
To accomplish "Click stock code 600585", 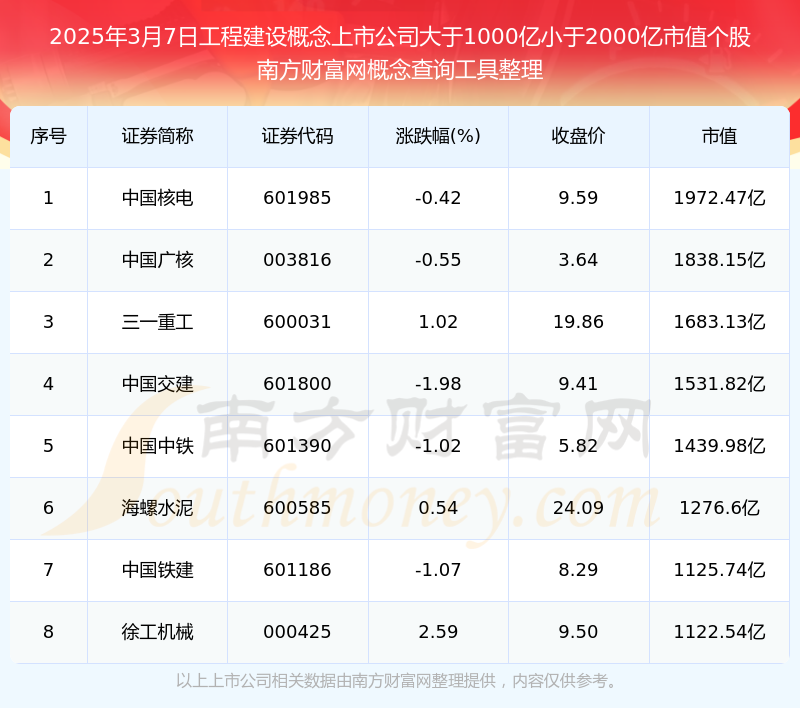I will [297, 508].
